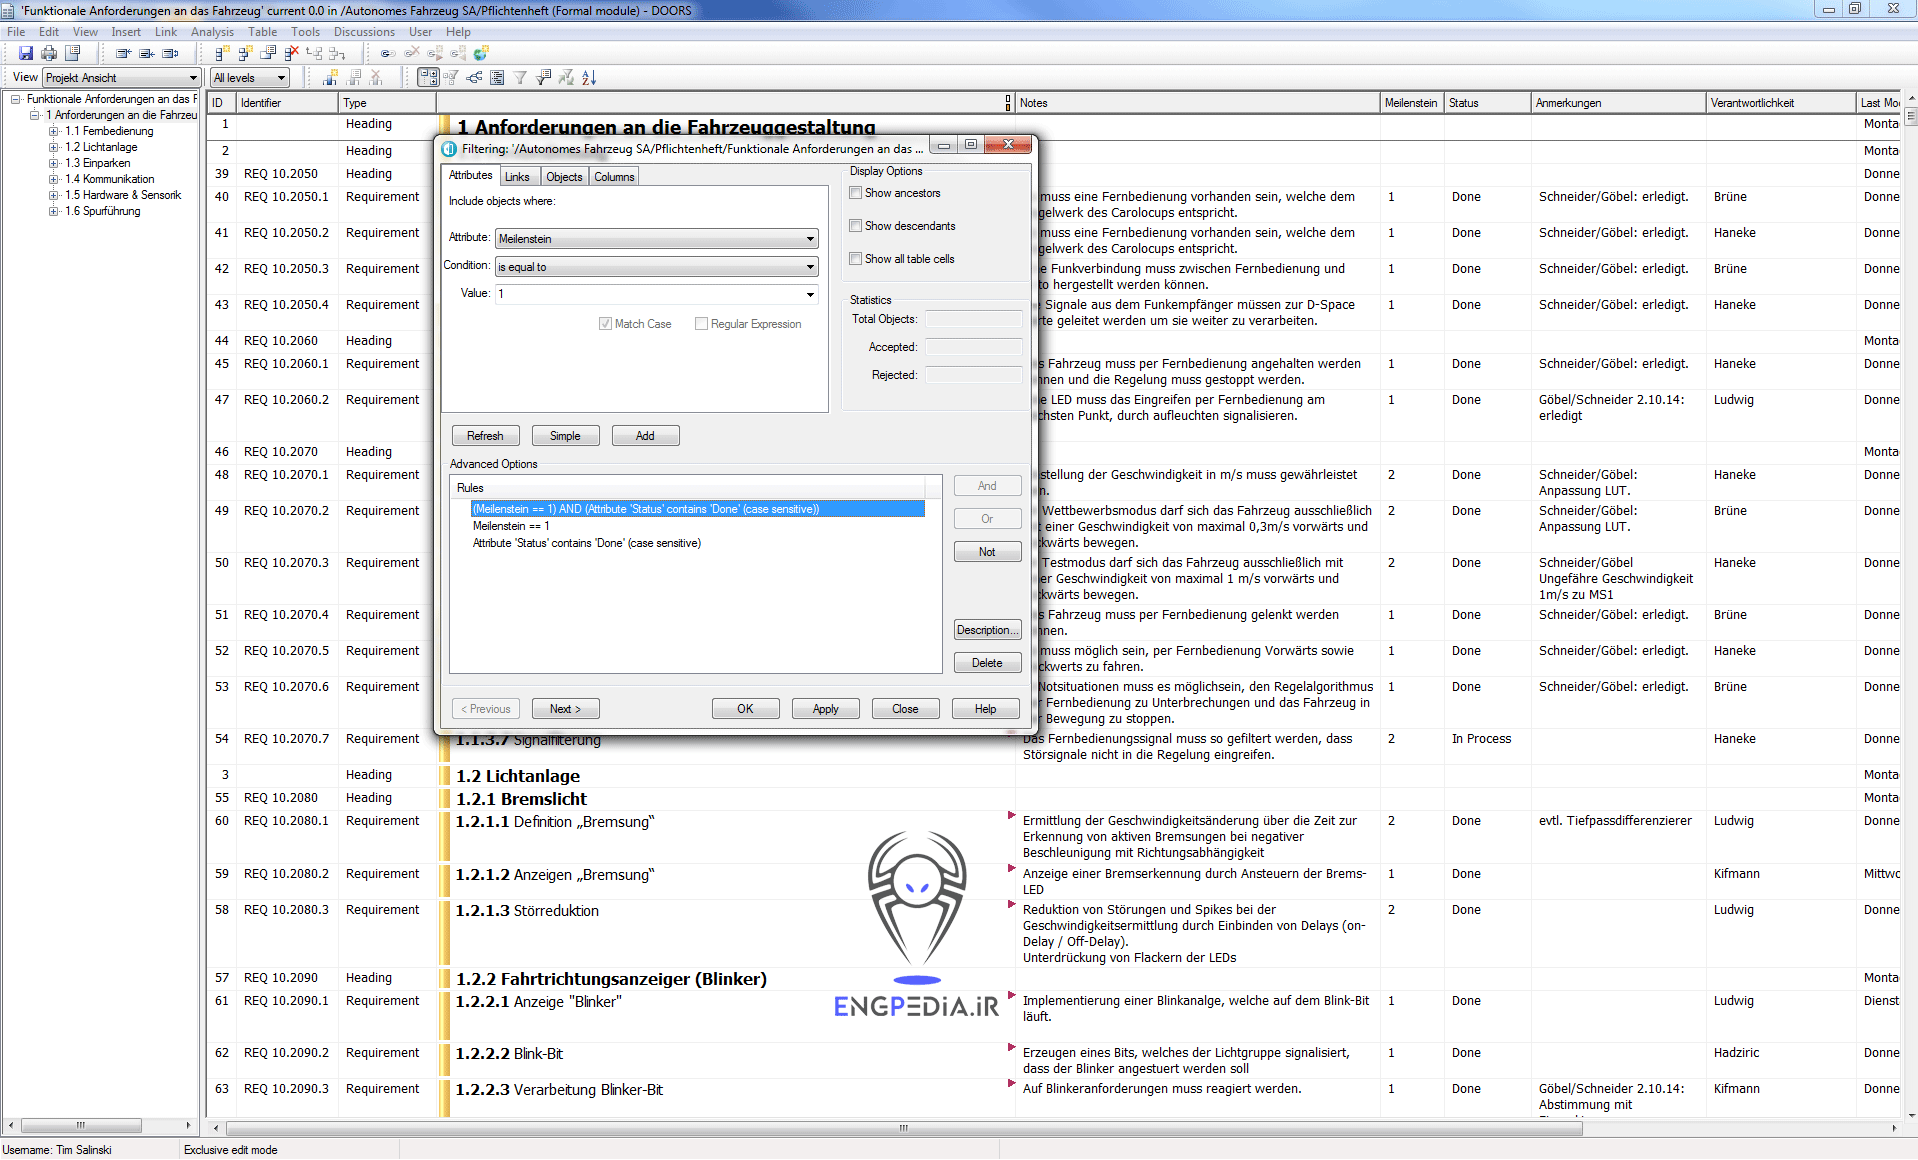Screen dimensions: 1918x1160
Task: Check Show all table cells
Action: 856,259
